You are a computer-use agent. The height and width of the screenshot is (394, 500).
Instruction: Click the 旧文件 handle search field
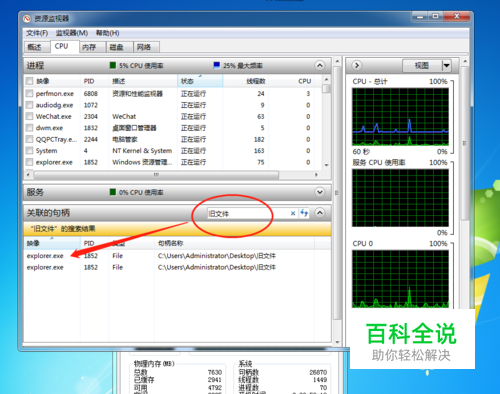(248, 213)
